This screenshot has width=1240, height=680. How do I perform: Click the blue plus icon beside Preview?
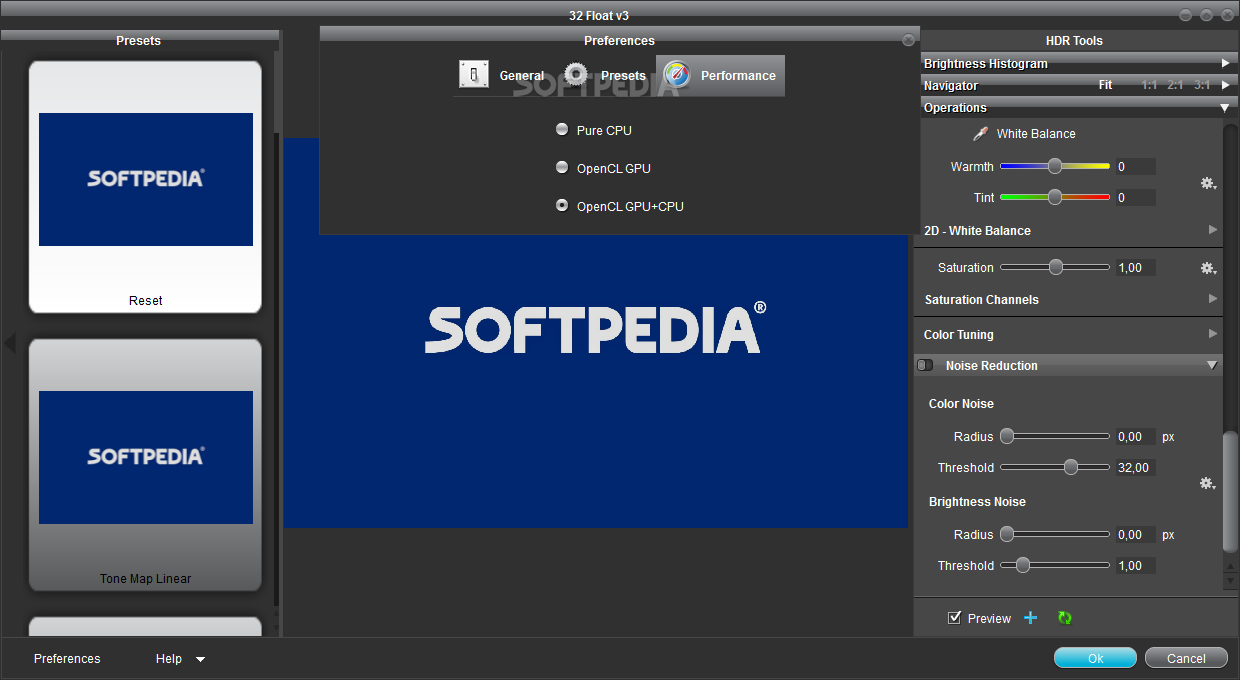point(1031,618)
